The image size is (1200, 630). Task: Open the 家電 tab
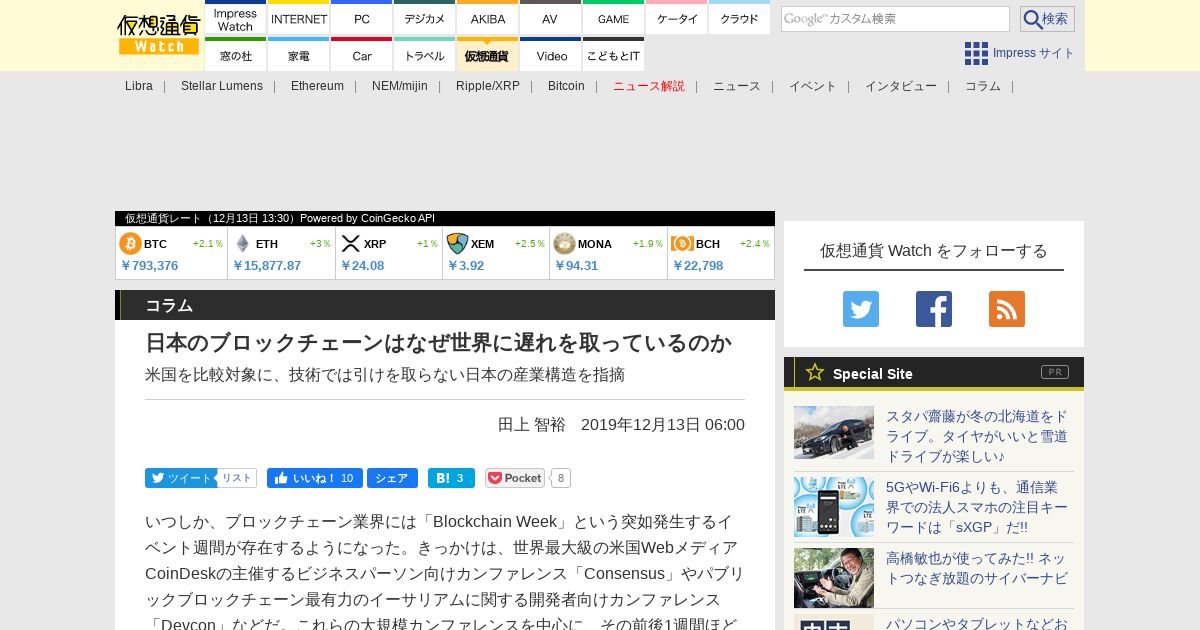click(298, 55)
